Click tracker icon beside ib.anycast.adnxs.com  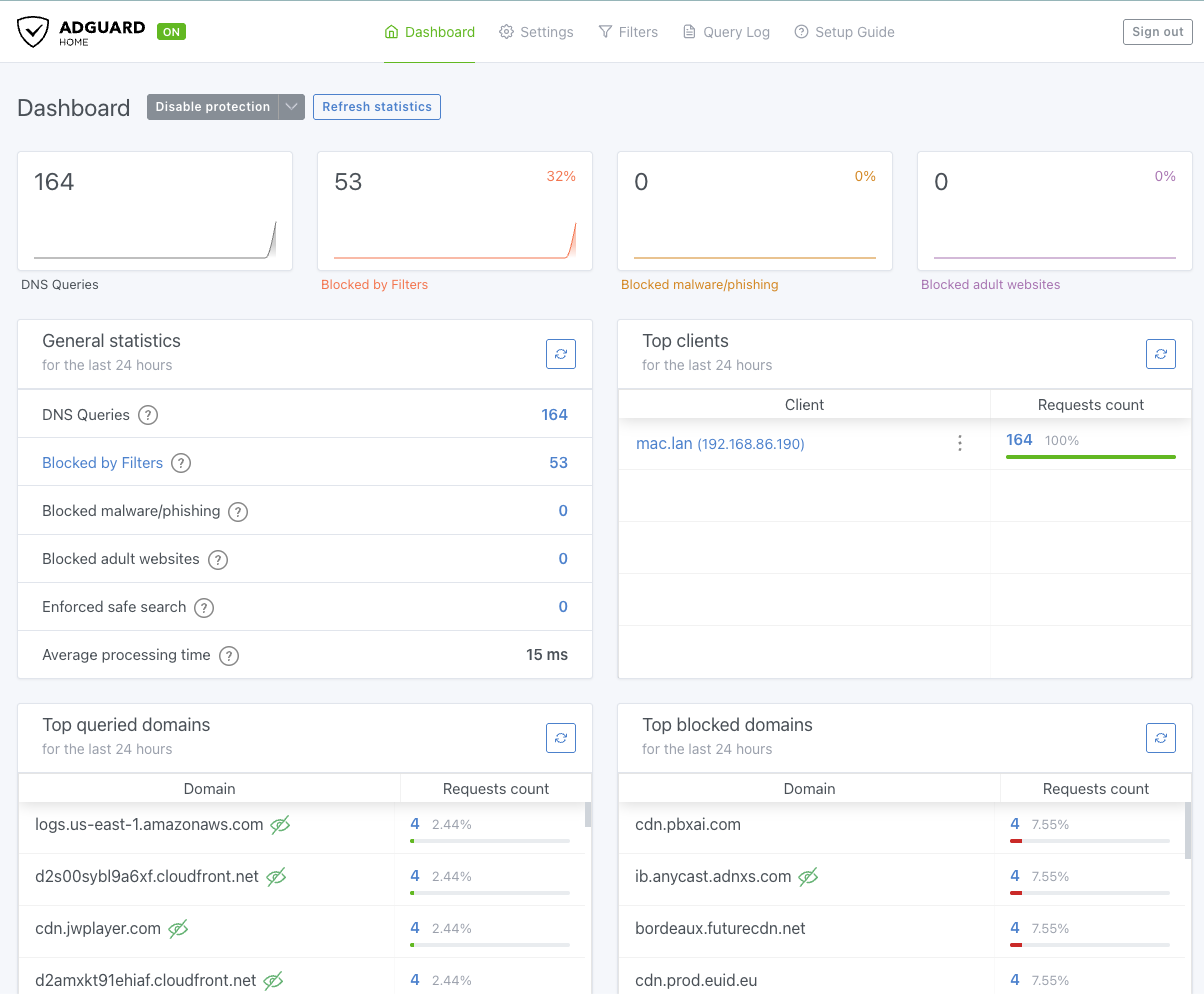(808, 877)
